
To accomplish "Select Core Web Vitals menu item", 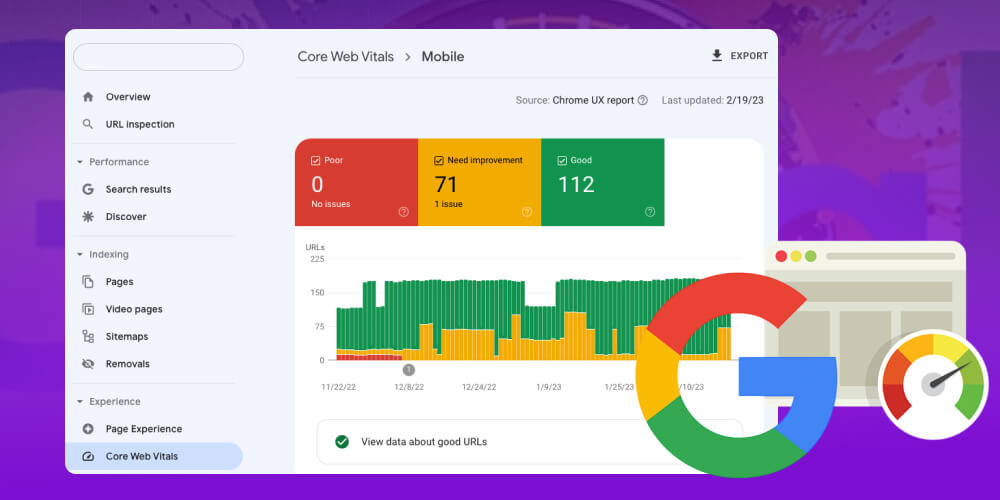I will click(x=154, y=456).
